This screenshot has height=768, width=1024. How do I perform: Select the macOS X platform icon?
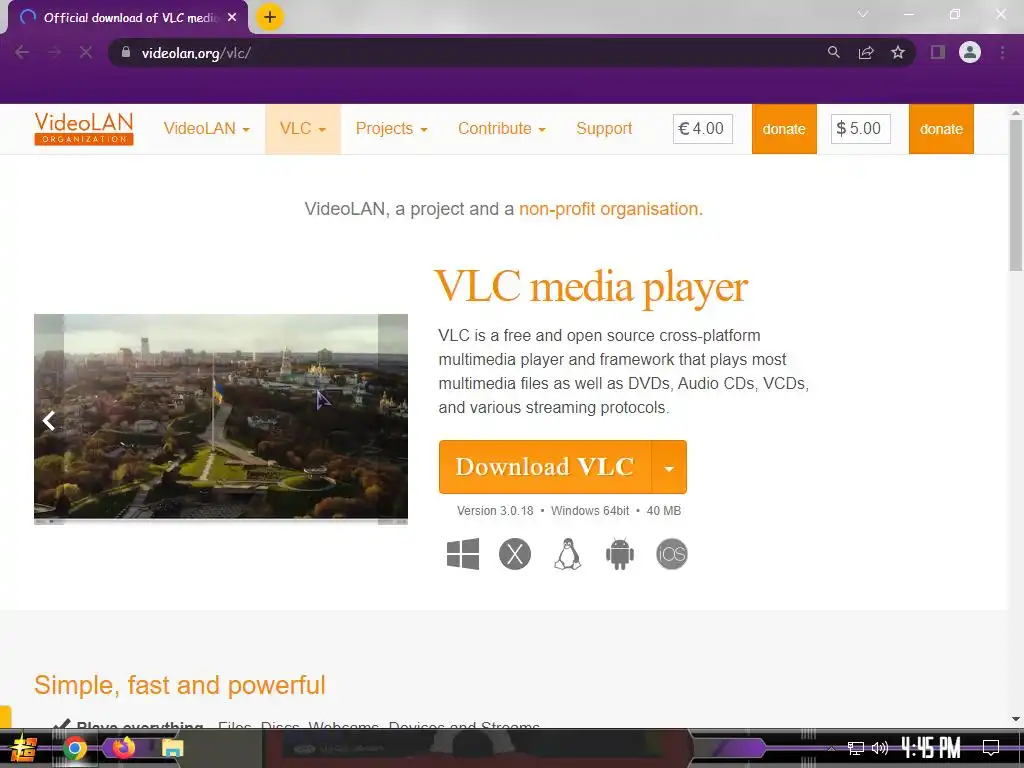[515, 554]
